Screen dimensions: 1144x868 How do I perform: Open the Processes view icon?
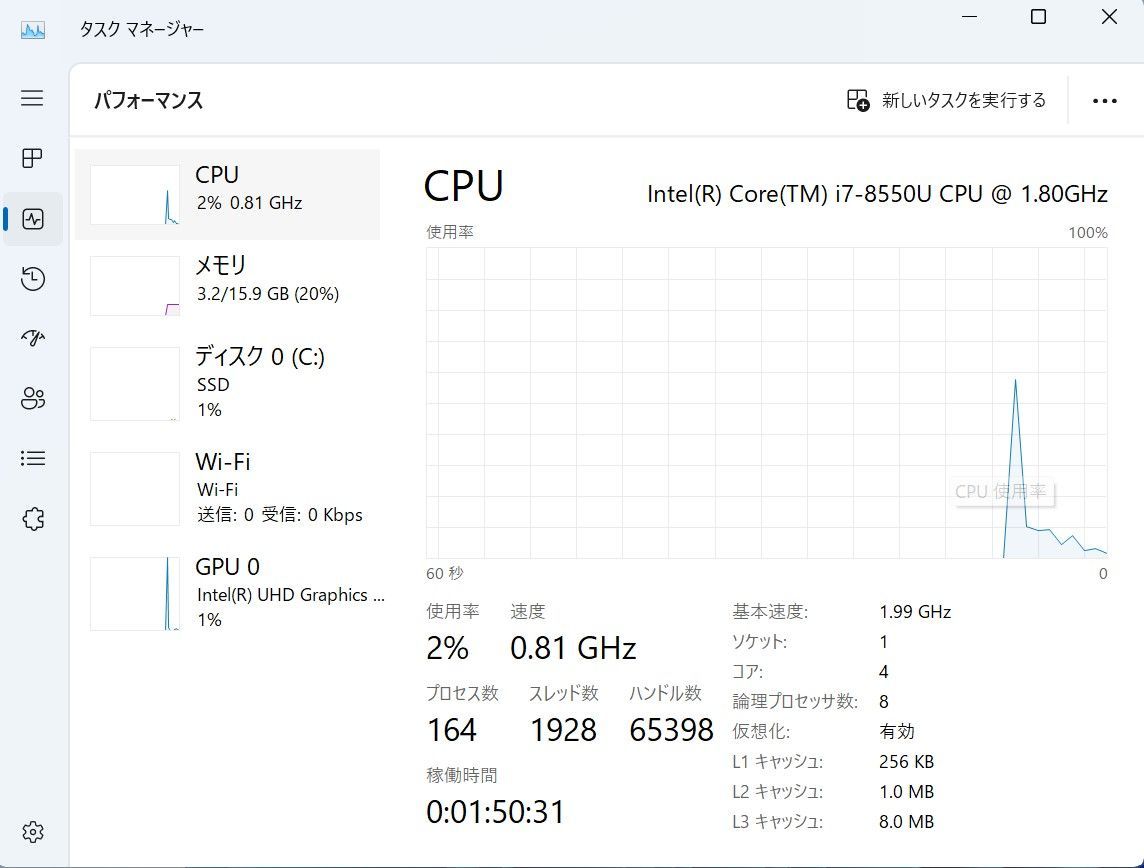click(x=32, y=158)
